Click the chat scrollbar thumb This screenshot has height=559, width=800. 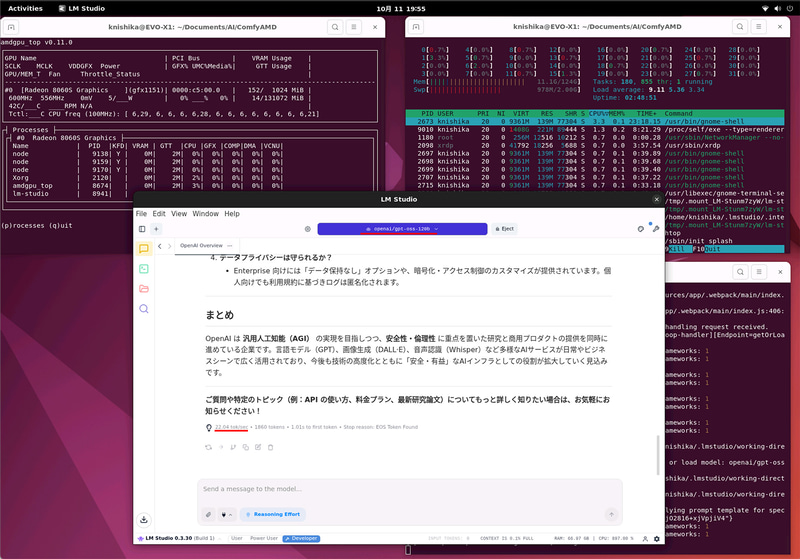658,455
